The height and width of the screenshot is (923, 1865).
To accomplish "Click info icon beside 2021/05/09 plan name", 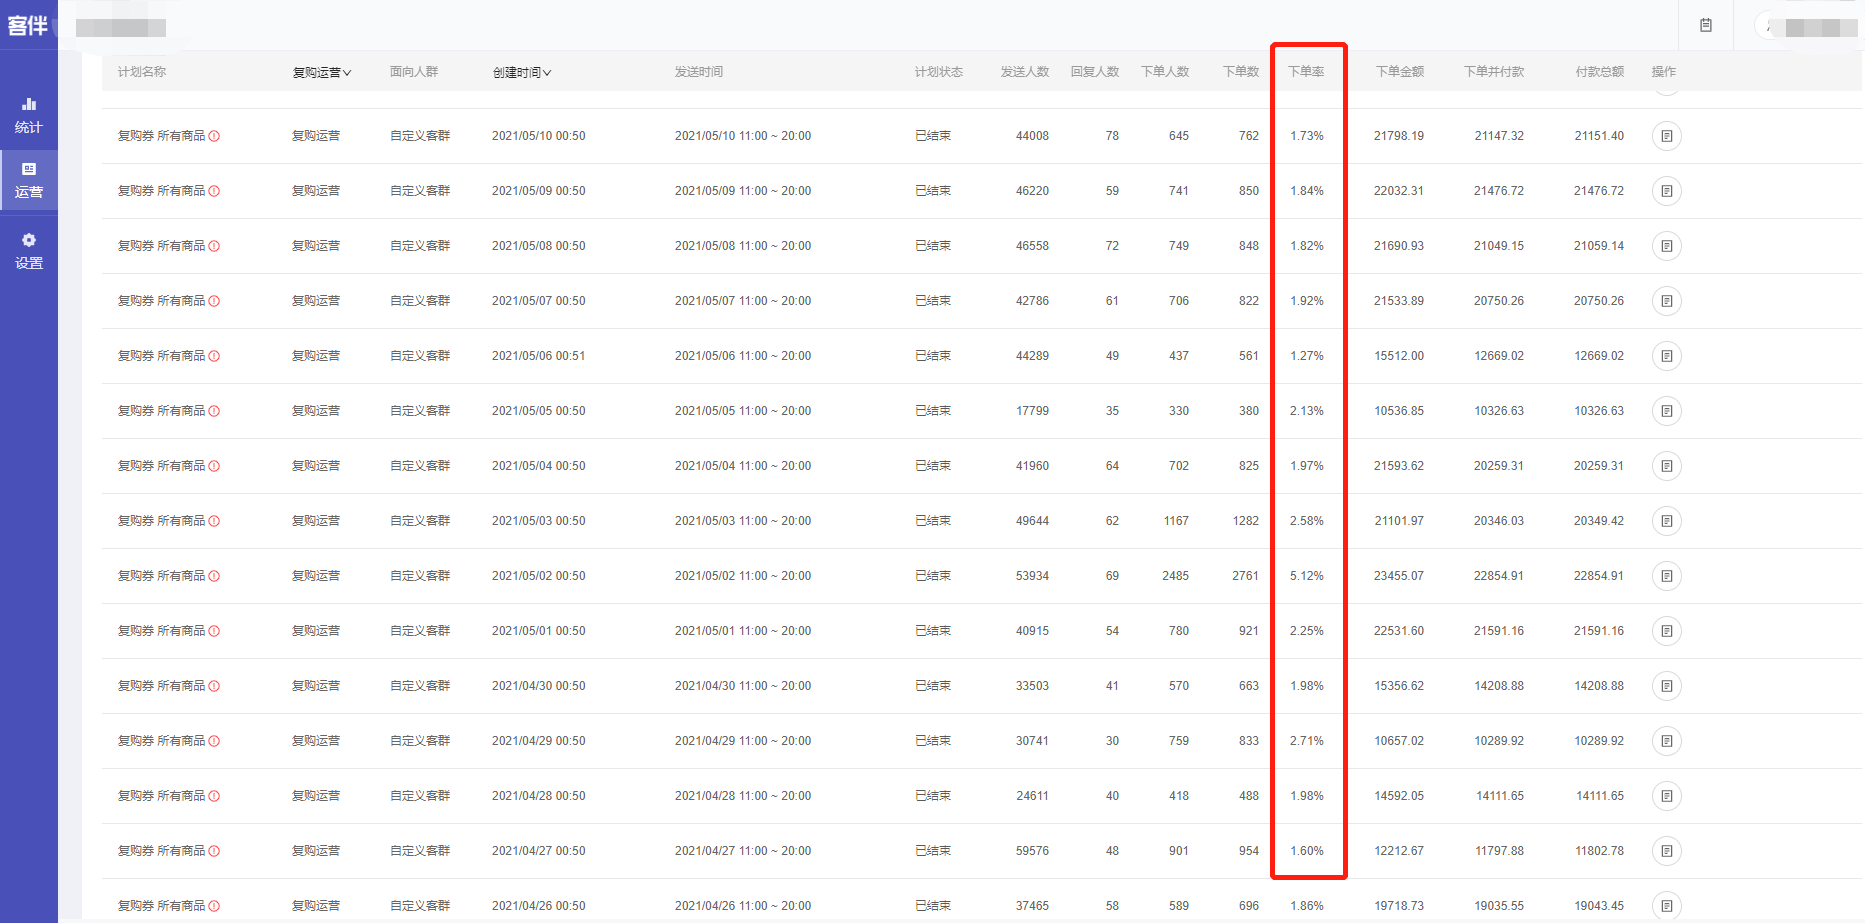I will pos(214,191).
